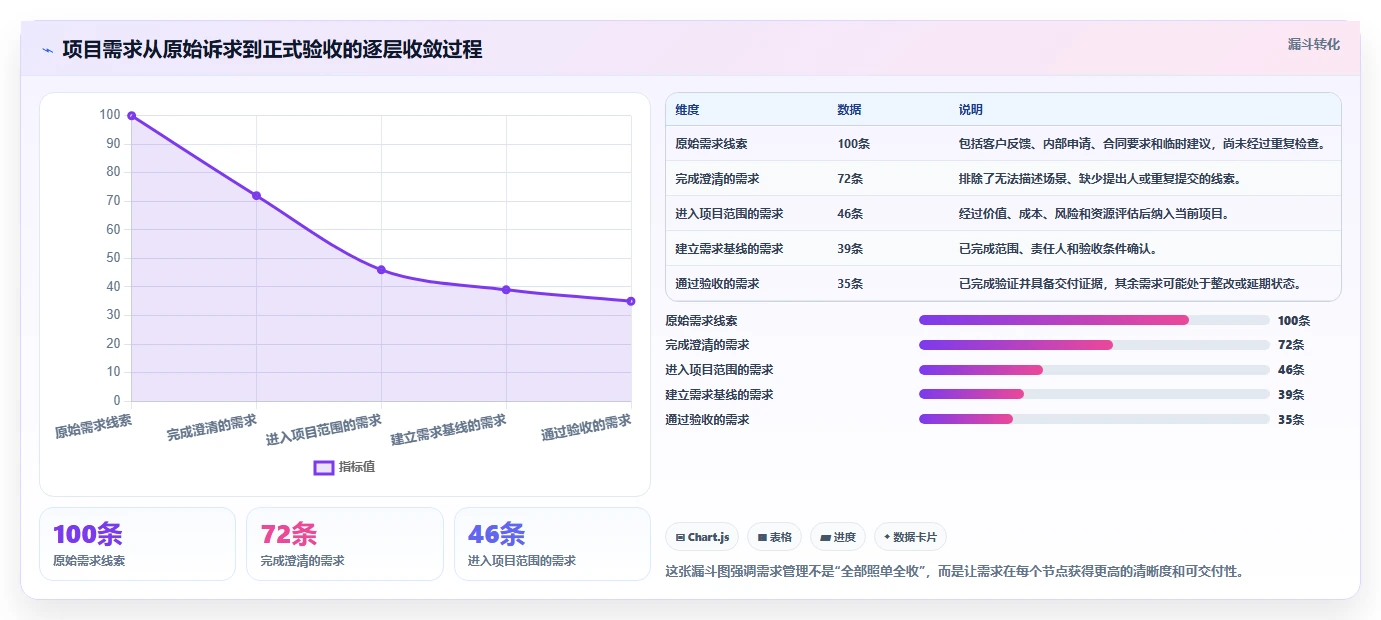Click the 35条 value beside the progress bar
This screenshot has height=620, width=1381.
[1291, 420]
